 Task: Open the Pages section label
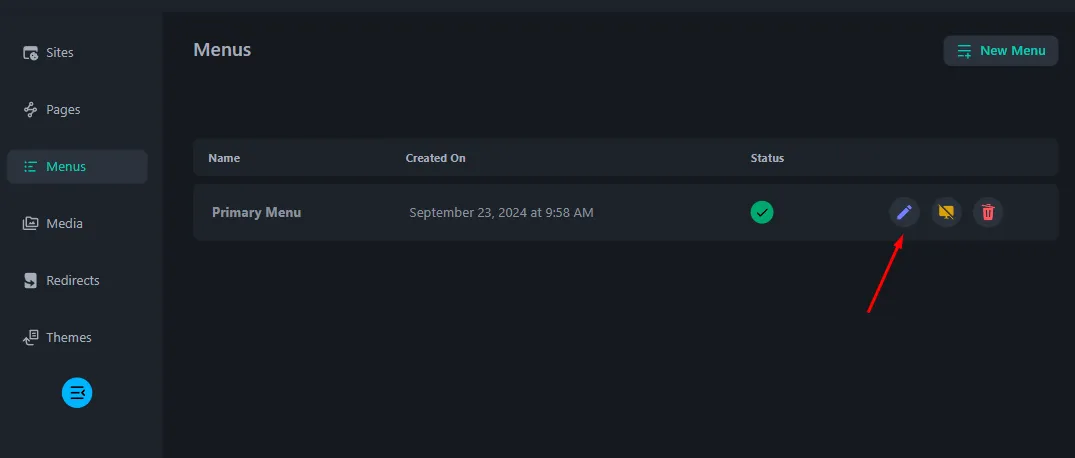[63, 110]
